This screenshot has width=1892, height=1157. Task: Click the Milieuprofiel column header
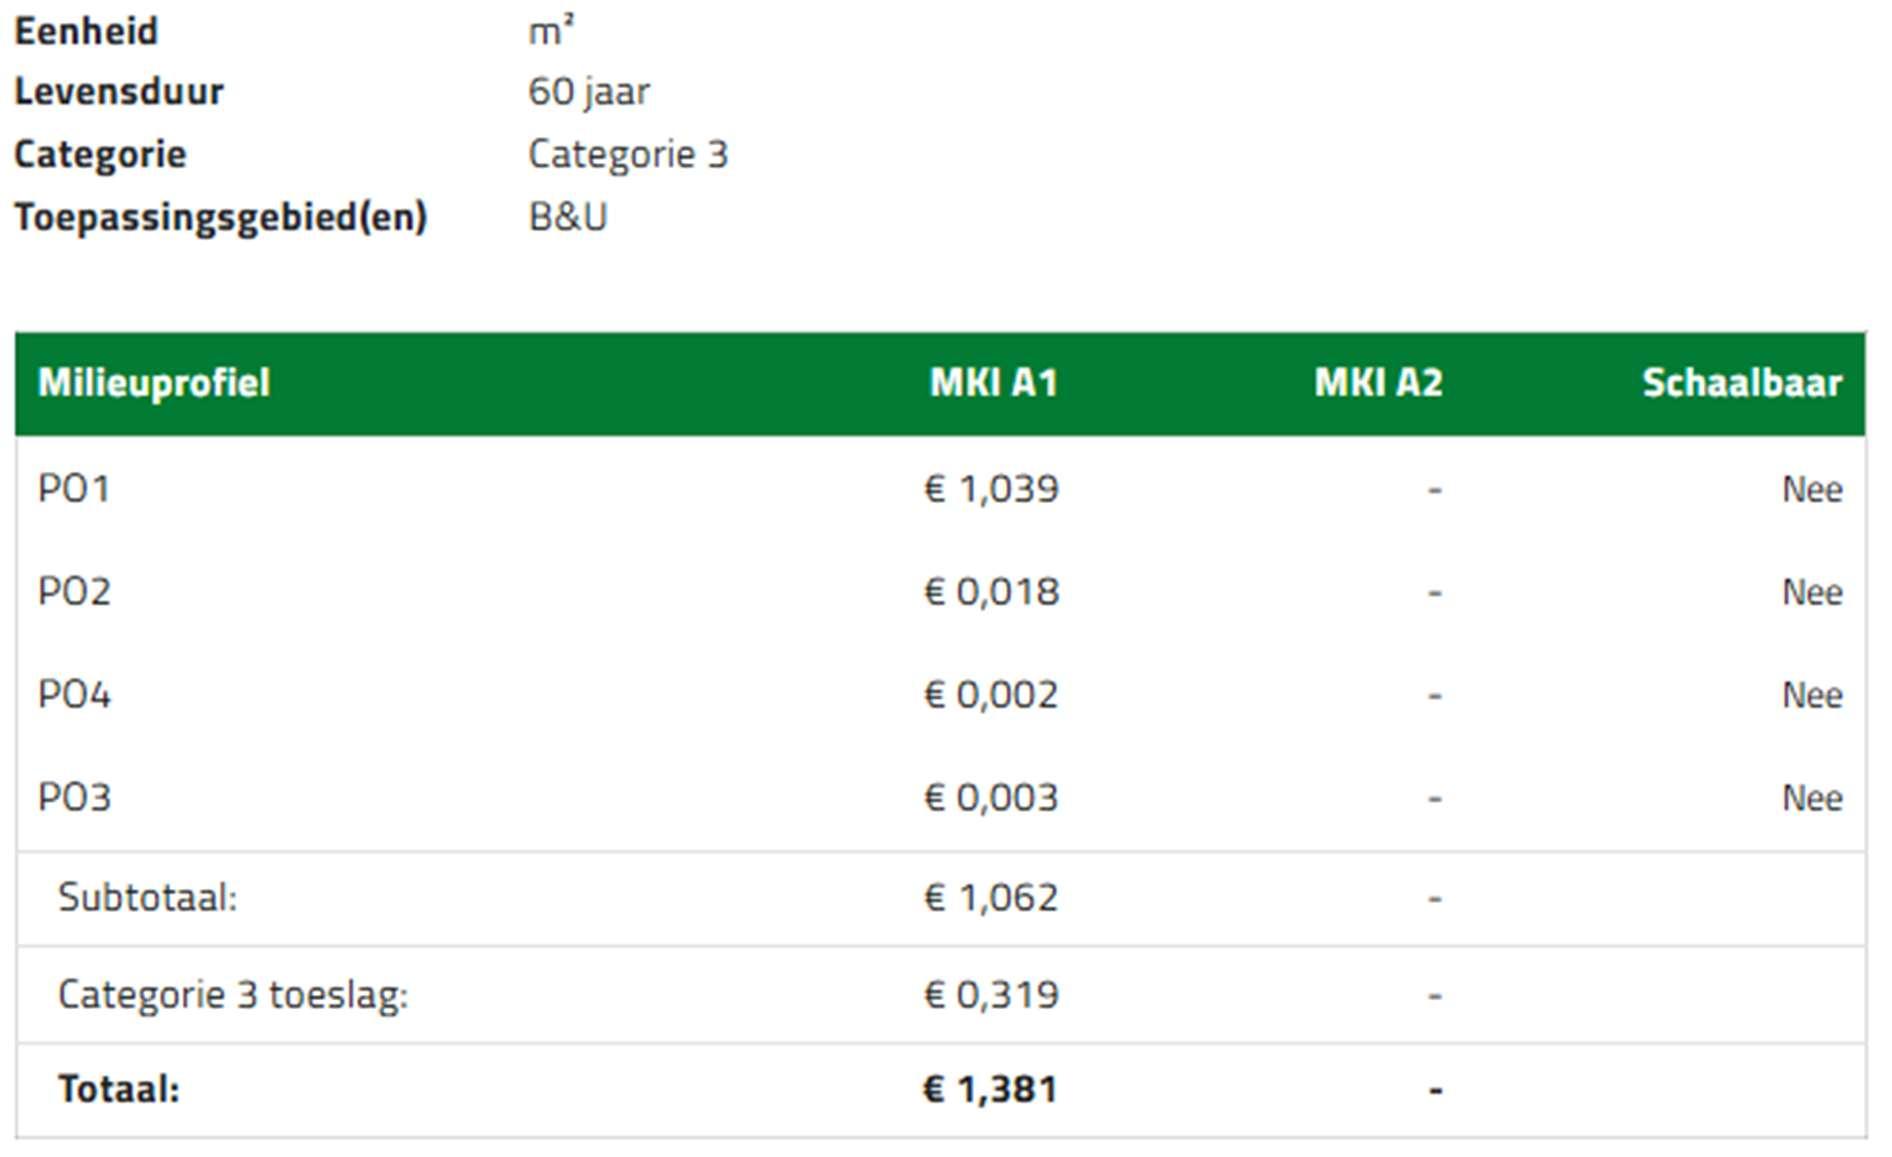coord(153,383)
